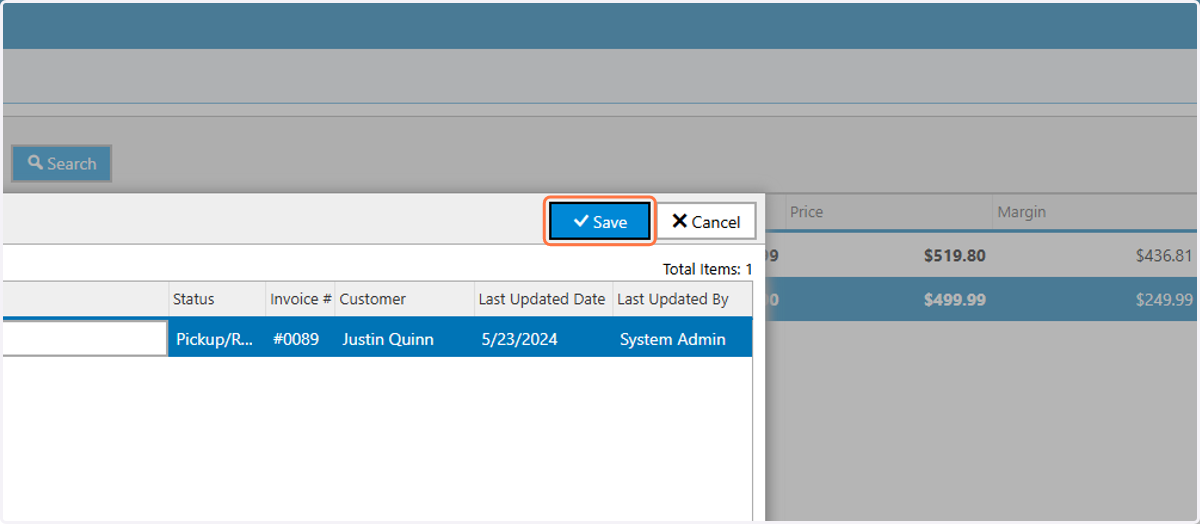
Task: Click the $436.81 margin value
Action: coord(1164,256)
